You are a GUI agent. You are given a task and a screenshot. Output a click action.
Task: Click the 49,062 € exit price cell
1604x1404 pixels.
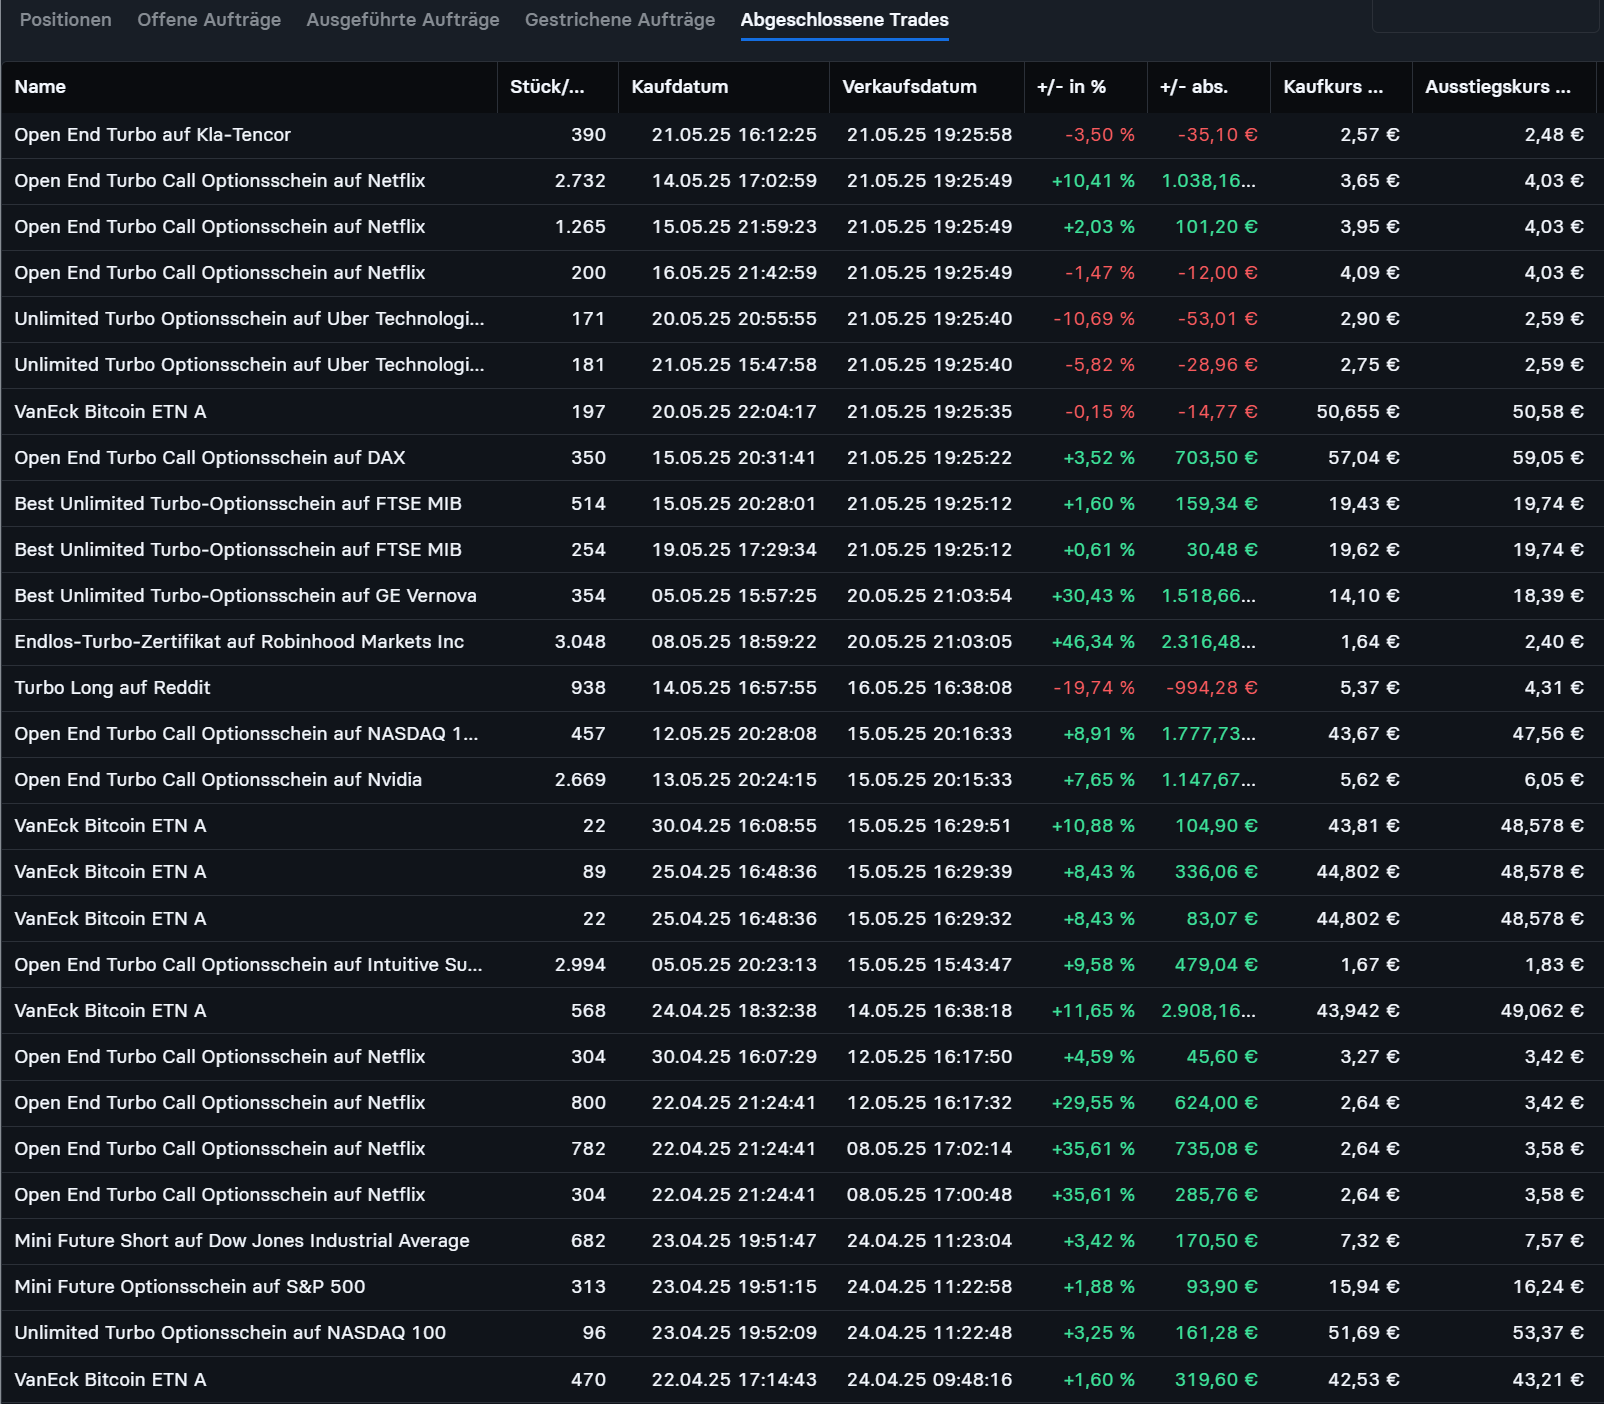coord(1542,1010)
